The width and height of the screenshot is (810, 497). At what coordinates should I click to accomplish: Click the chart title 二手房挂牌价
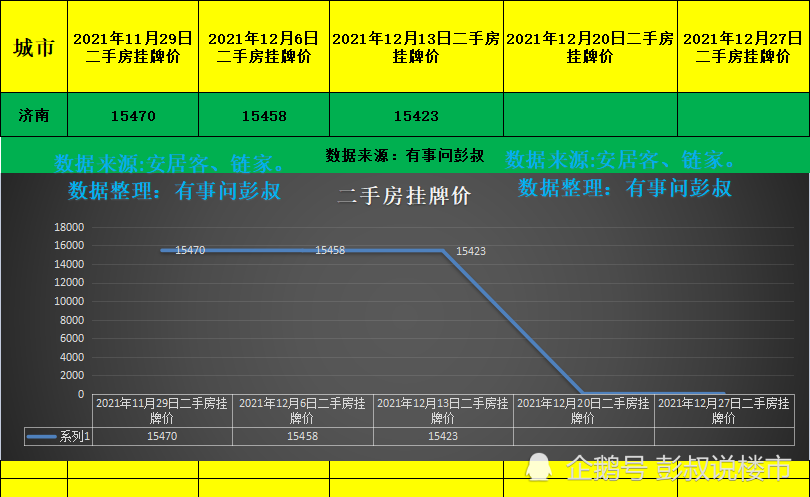(x=404, y=196)
